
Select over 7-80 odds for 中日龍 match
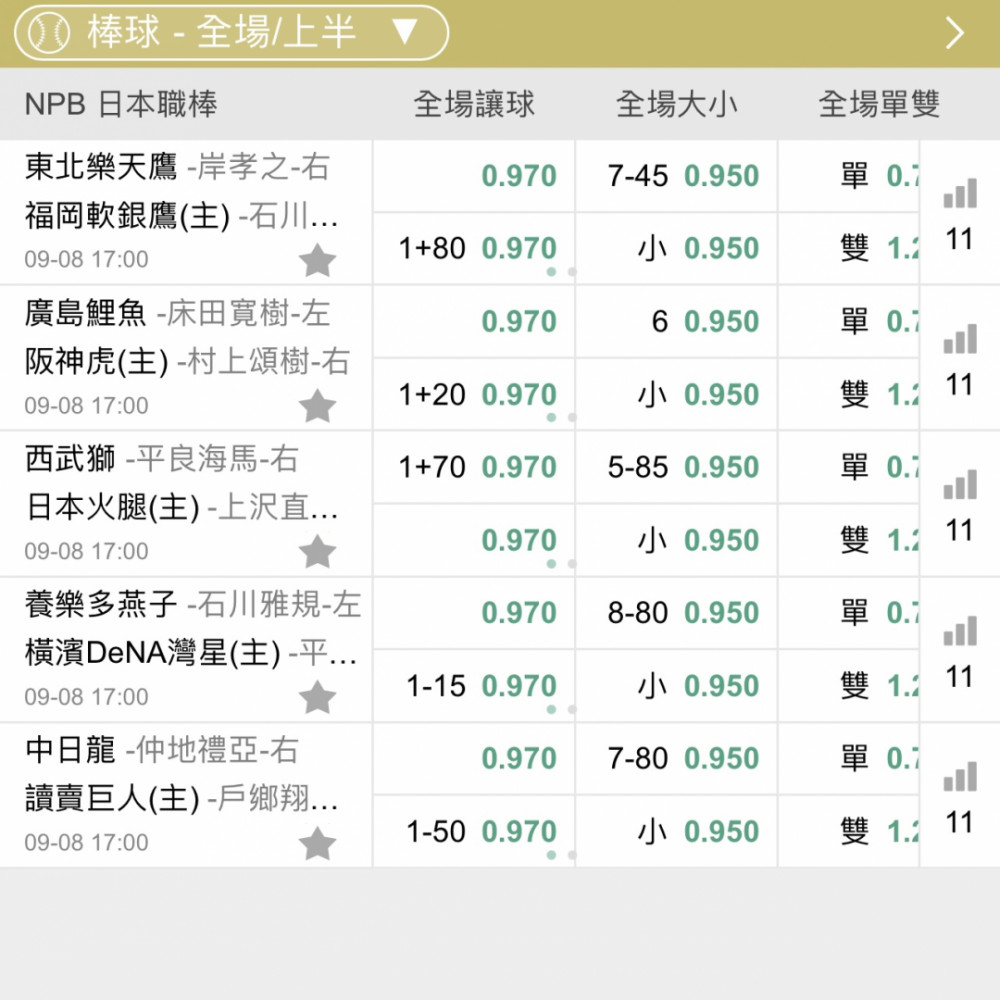(x=676, y=758)
